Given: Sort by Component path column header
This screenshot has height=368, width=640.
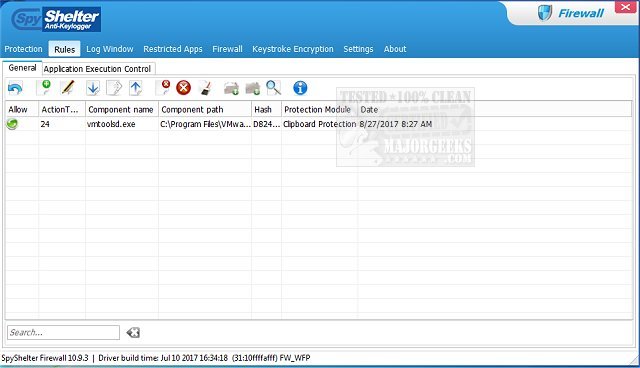Looking at the screenshot, I should point(205,109).
